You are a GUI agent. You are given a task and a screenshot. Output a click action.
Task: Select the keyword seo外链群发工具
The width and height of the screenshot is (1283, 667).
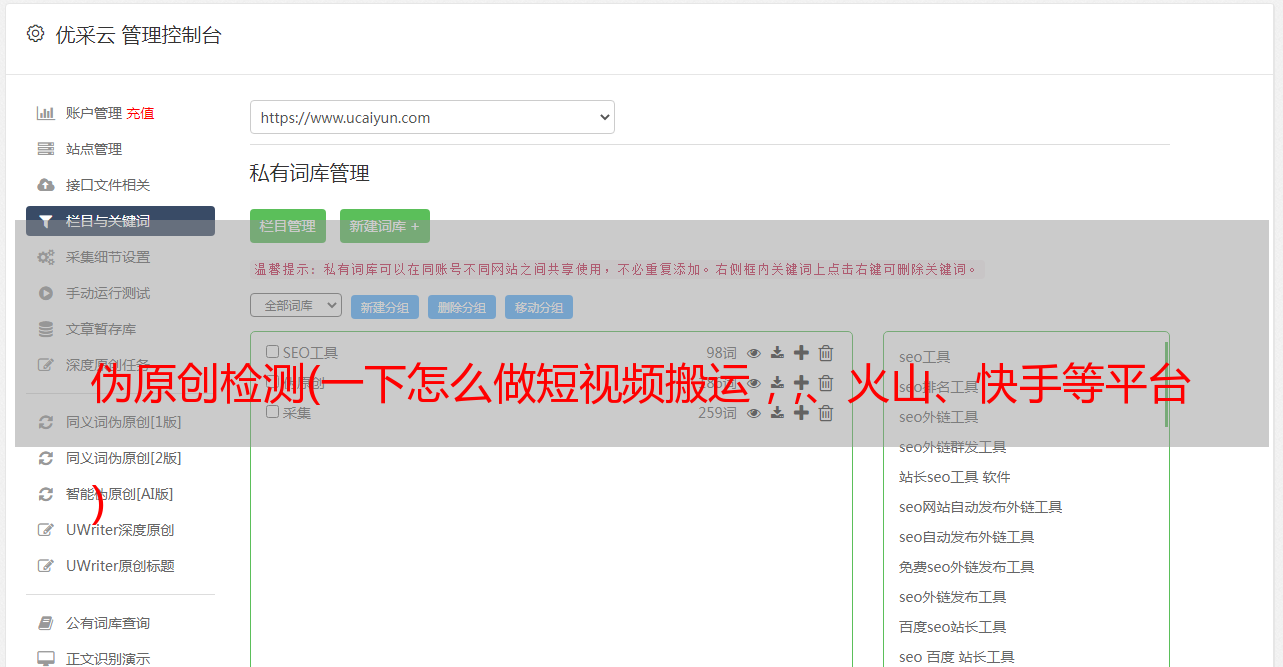(x=953, y=447)
